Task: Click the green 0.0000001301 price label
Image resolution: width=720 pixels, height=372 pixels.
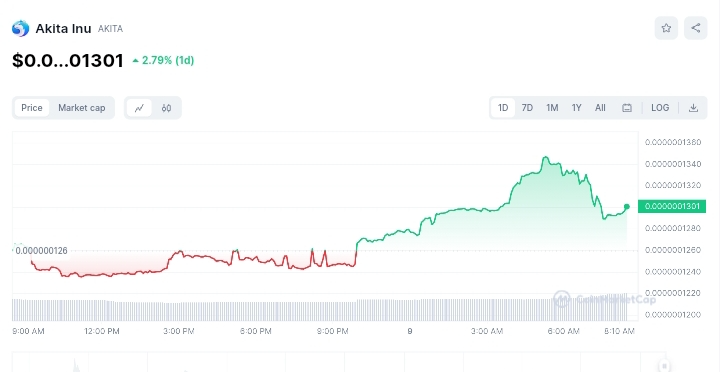Action: click(x=672, y=206)
